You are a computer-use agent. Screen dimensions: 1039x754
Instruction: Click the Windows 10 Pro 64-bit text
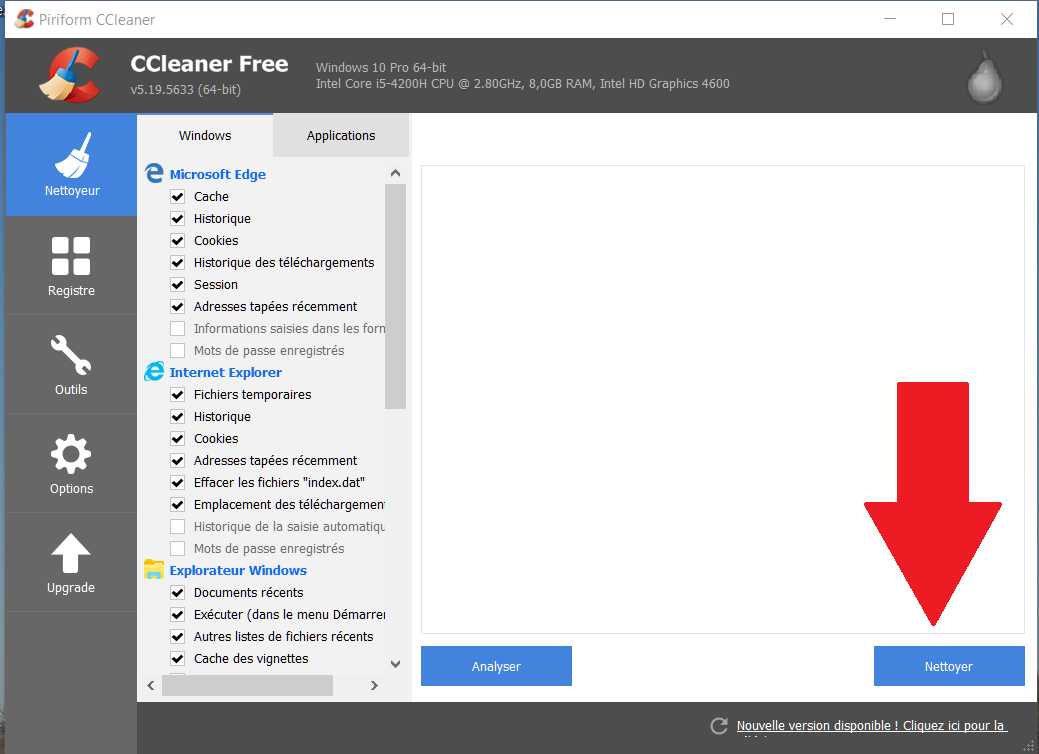click(x=381, y=68)
